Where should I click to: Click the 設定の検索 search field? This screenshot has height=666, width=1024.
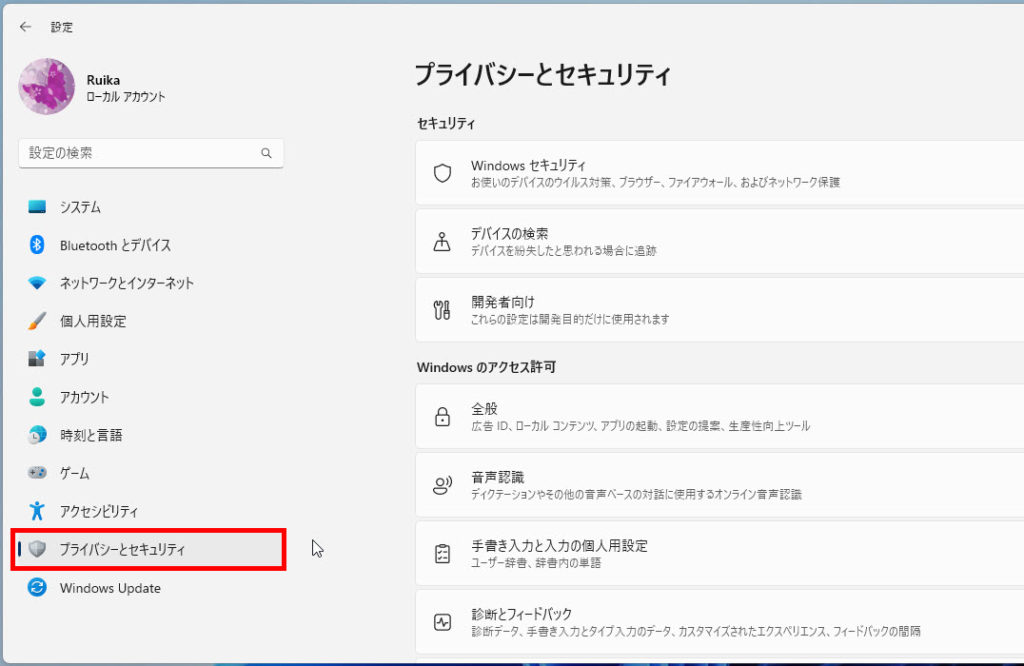click(140, 153)
